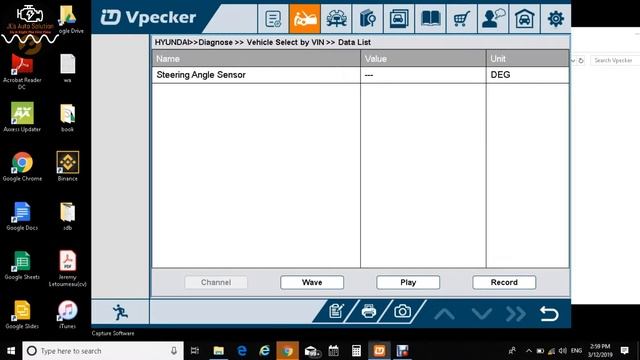Image resolution: width=640 pixels, height=360 pixels.
Task: Take a screenshot with the camera icon
Action: click(402, 311)
